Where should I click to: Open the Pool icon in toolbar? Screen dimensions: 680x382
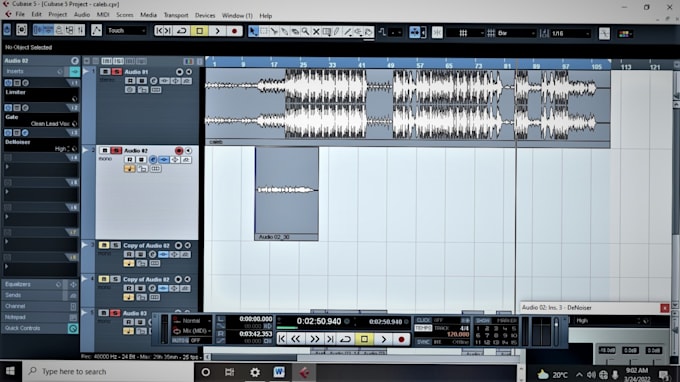[69, 30]
